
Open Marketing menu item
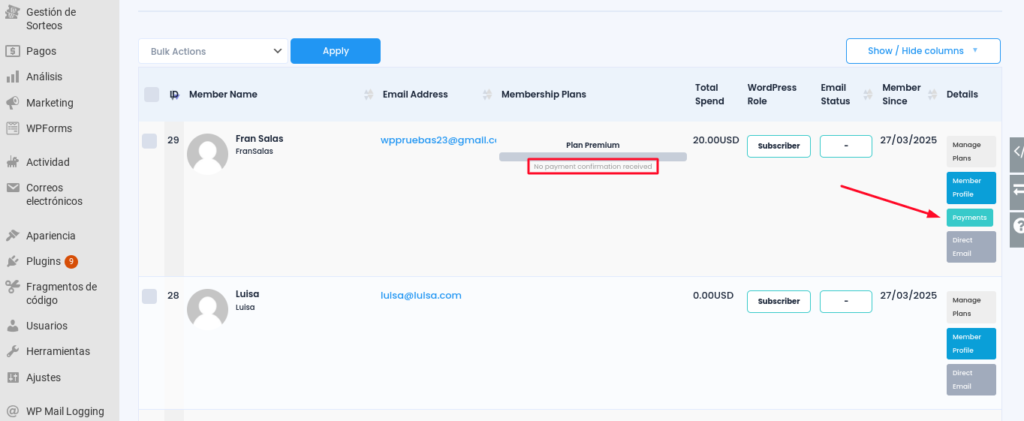click(x=50, y=102)
